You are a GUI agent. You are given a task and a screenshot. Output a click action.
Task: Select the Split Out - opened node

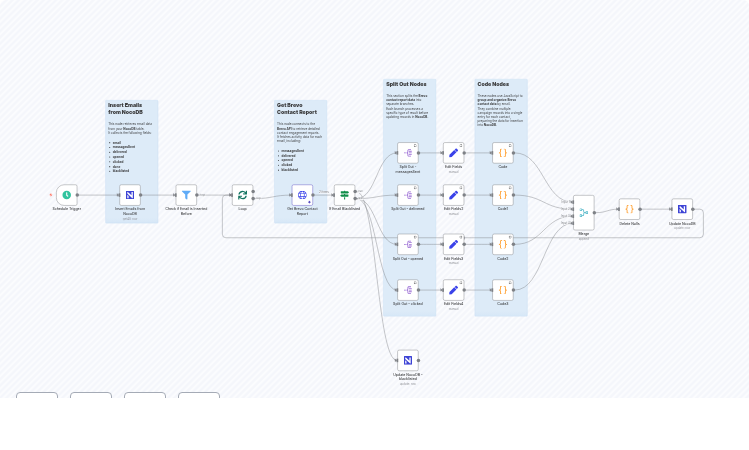[407, 244]
